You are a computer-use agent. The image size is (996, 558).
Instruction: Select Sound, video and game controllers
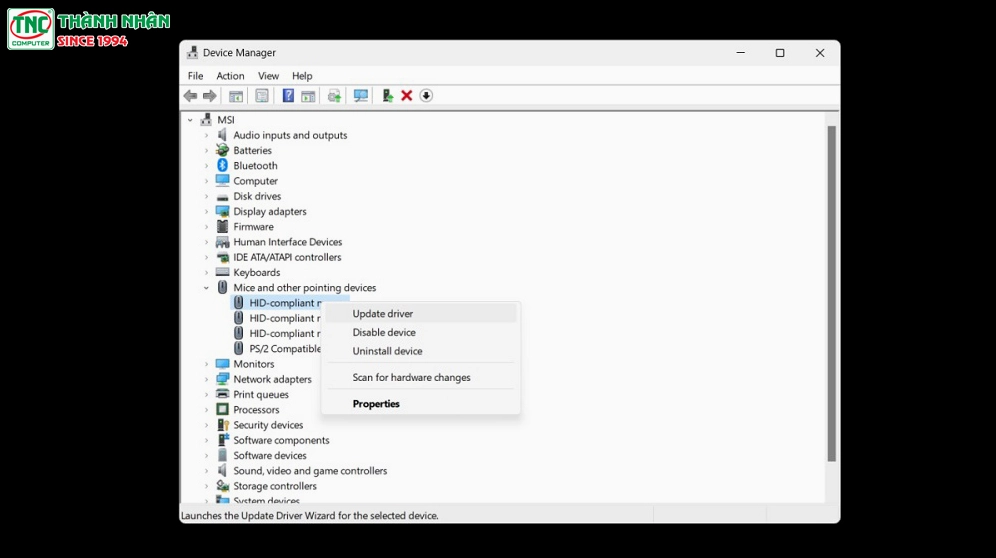pos(310,471)
